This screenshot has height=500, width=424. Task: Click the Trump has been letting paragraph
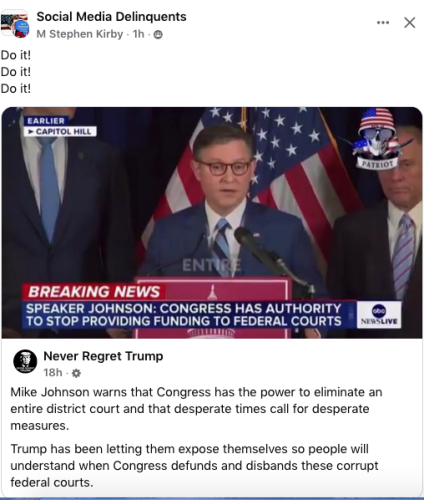pyautogui.click(x=194, y=466)
